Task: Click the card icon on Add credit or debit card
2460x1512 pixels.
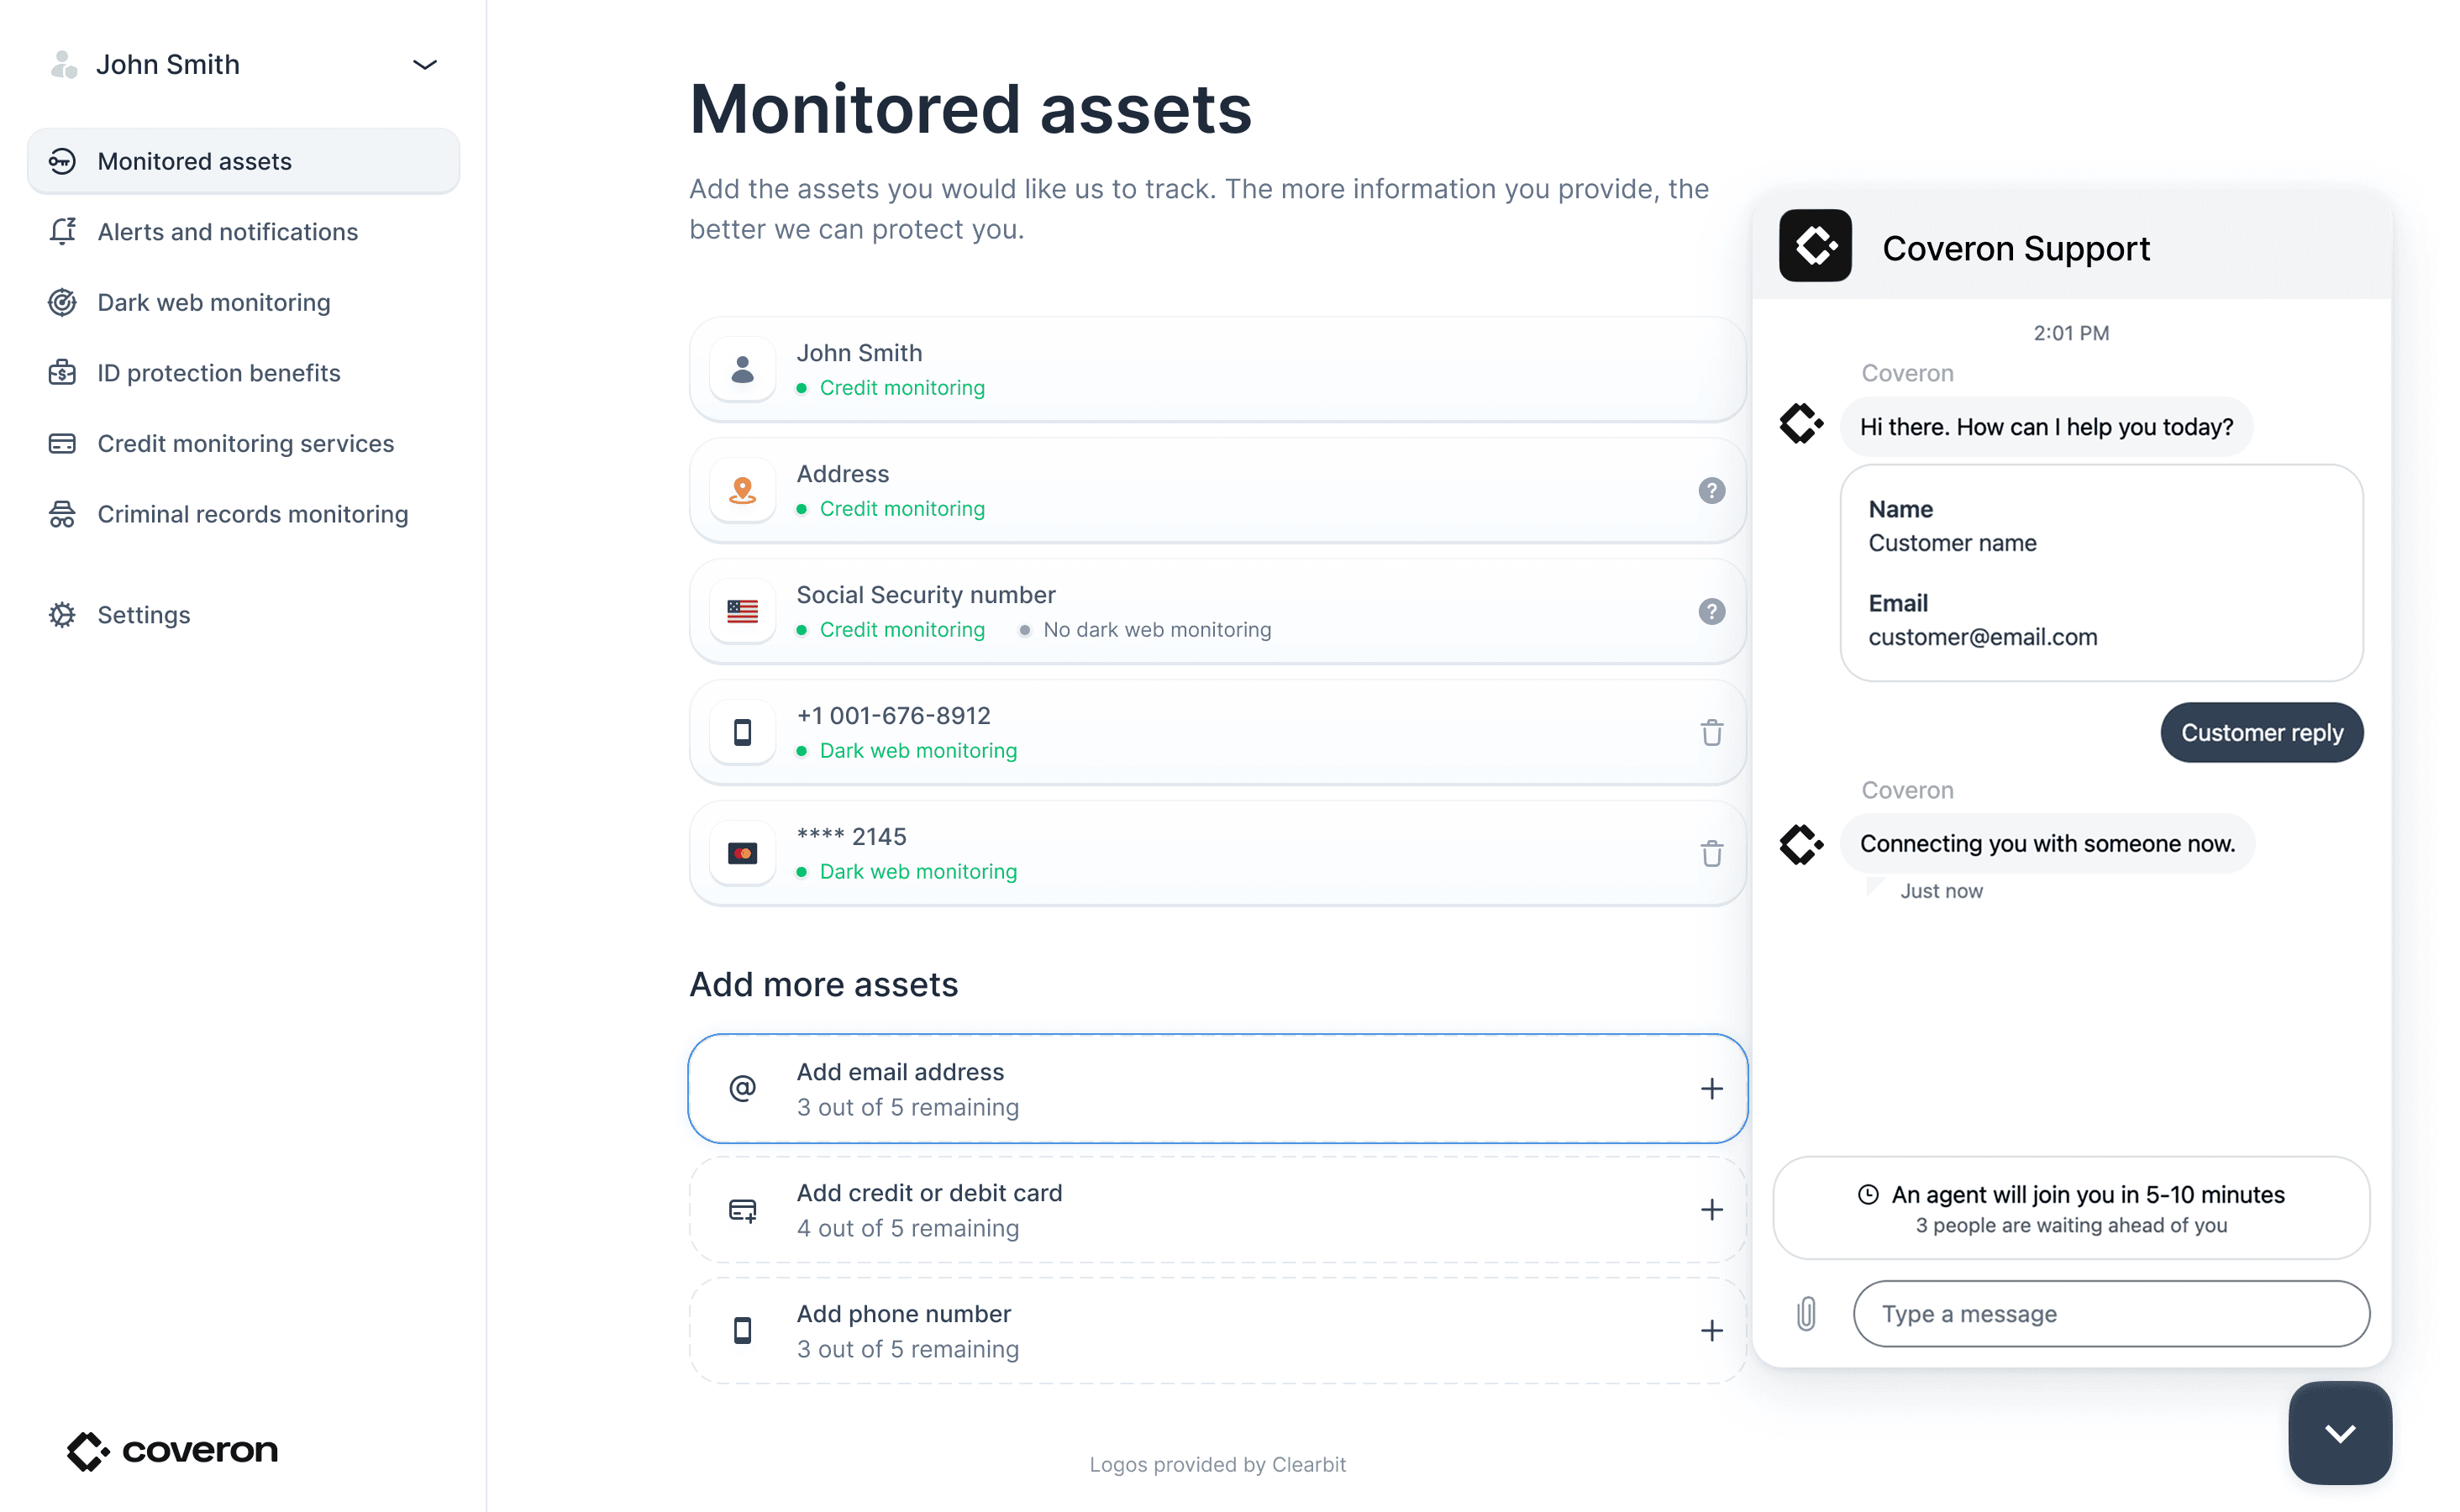Action: point(742,1210)
